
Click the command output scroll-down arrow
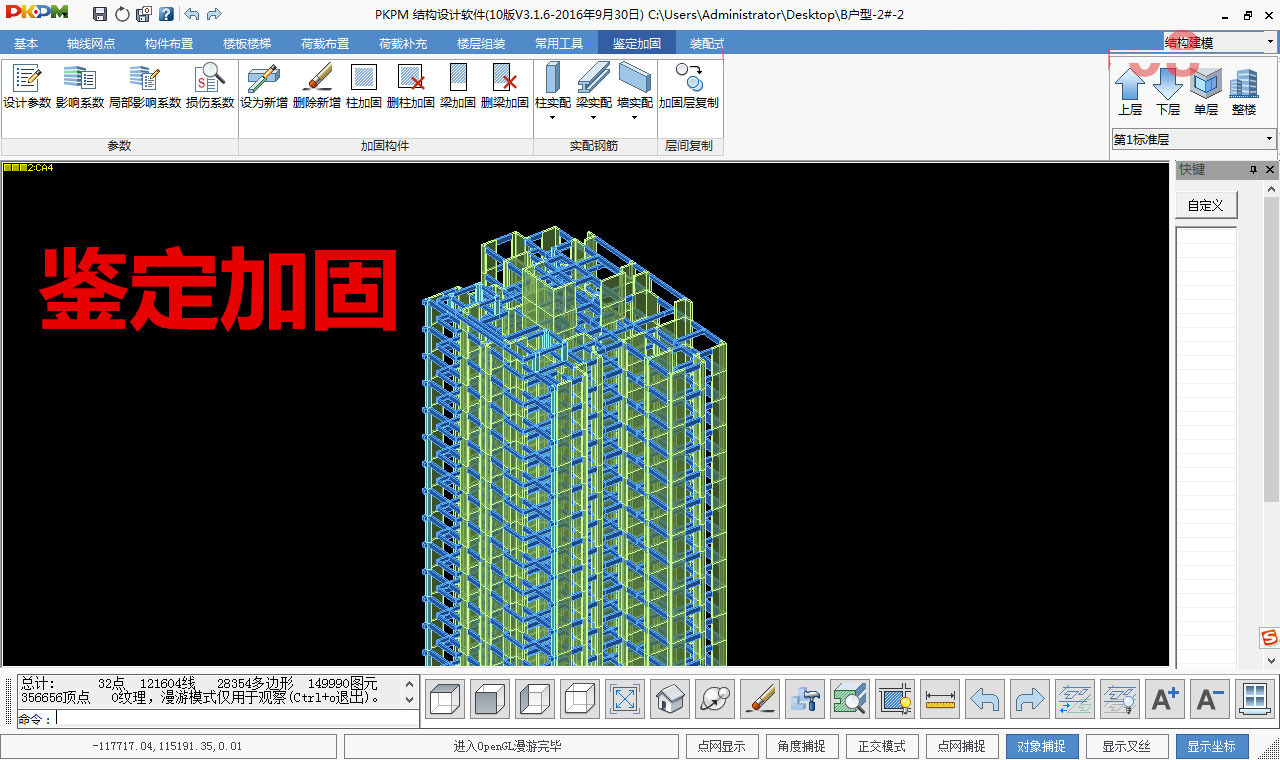409,698
